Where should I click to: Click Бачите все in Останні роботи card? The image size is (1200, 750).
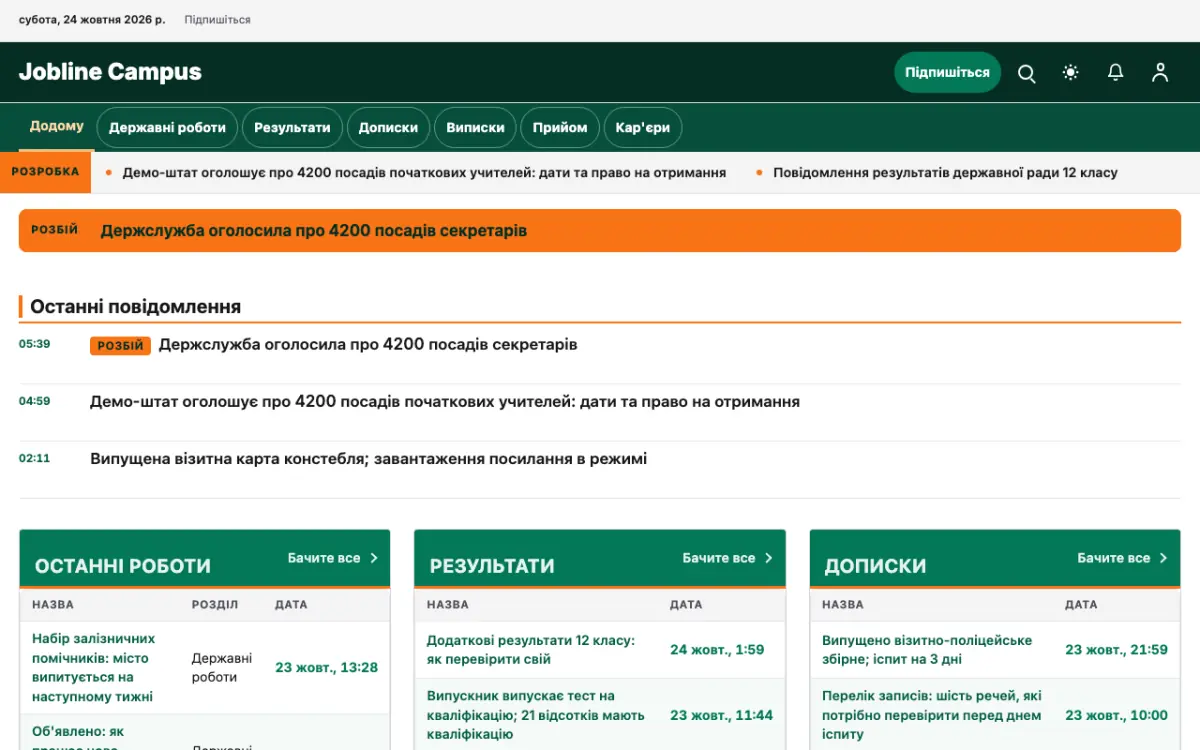pos(333,558)
